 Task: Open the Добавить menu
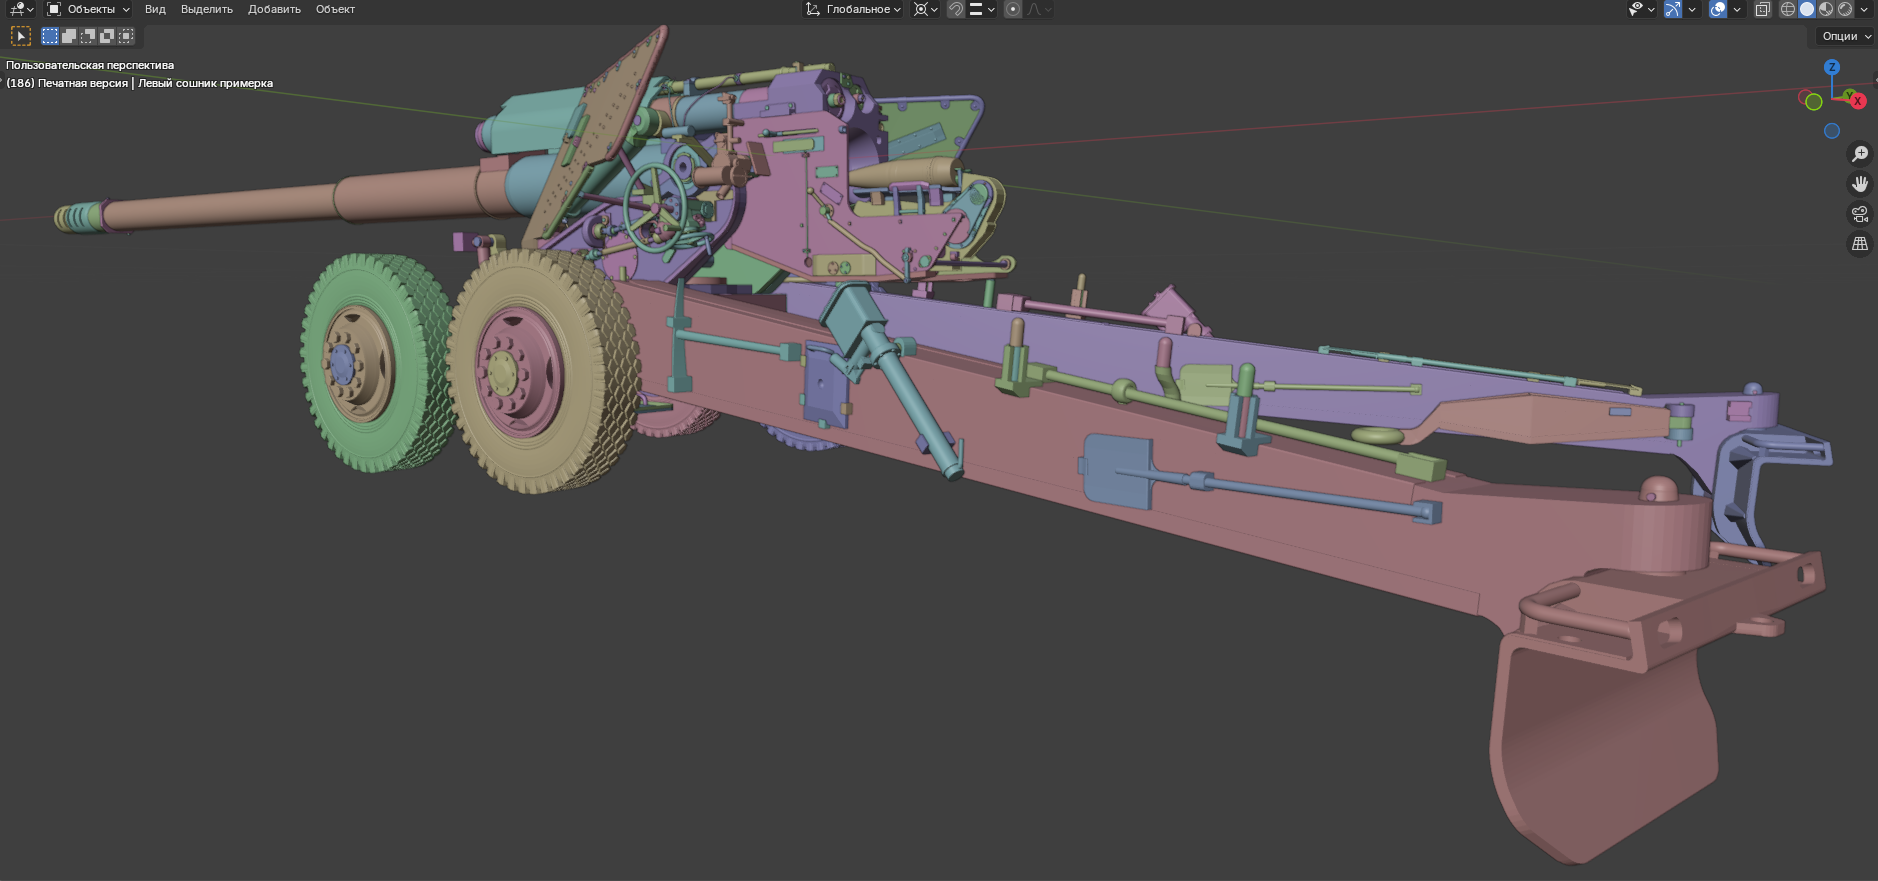(x=274, y=9)
